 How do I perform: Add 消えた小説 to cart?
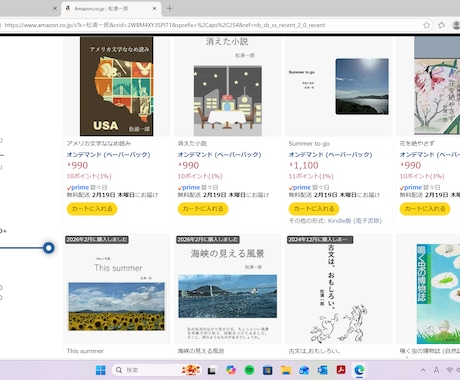[203, 209]
